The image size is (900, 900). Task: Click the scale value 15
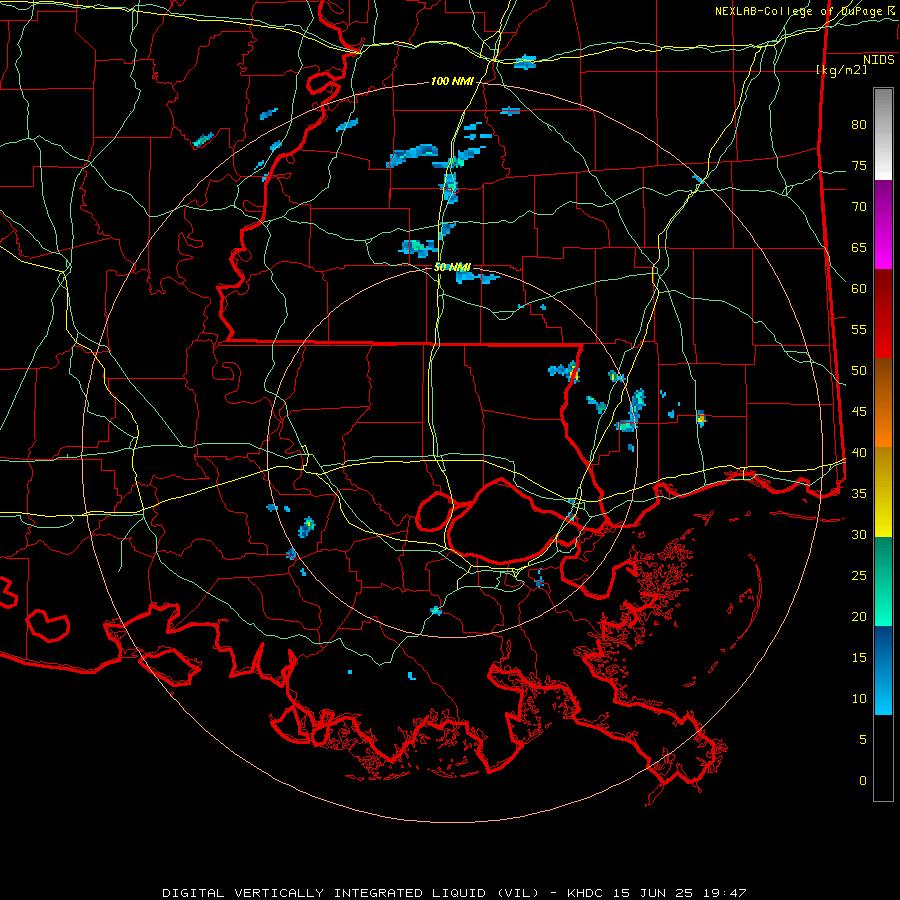pos(859,658)
